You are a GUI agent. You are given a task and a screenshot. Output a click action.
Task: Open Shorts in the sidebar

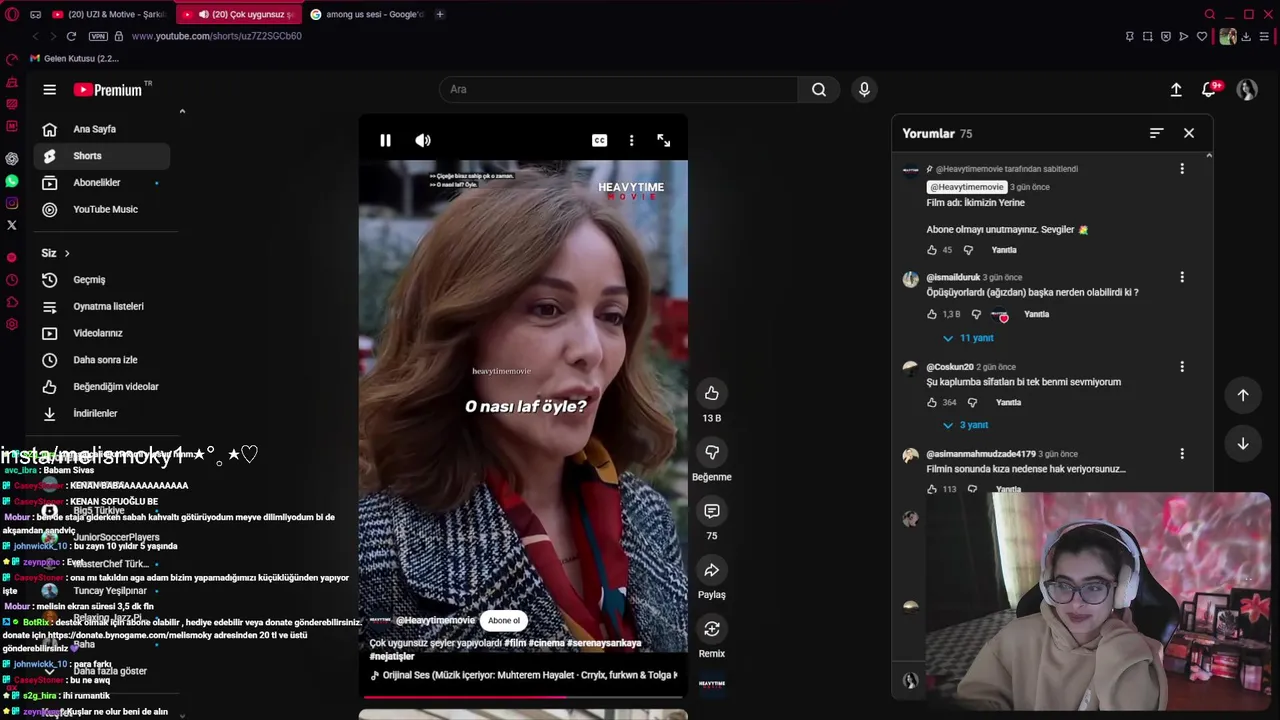102,156
